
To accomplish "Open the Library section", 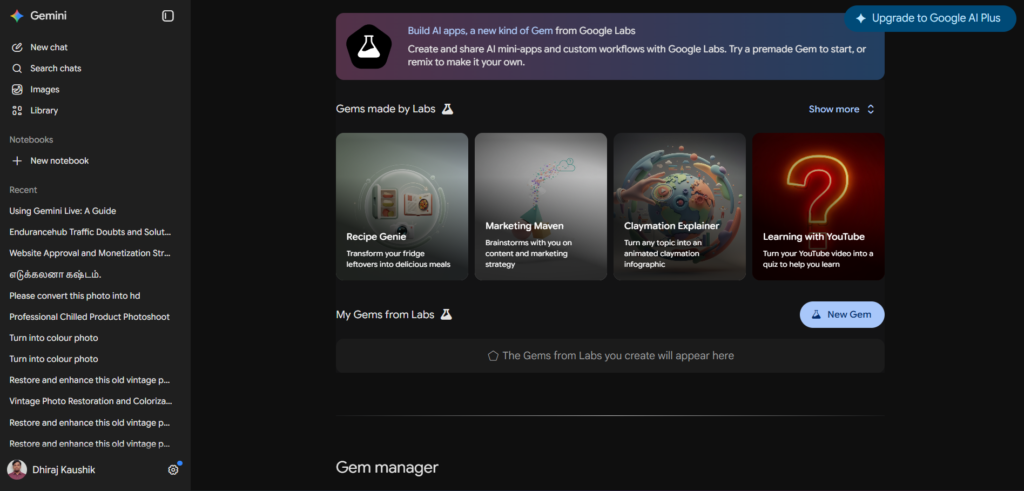I will click(x=95, y=110).
